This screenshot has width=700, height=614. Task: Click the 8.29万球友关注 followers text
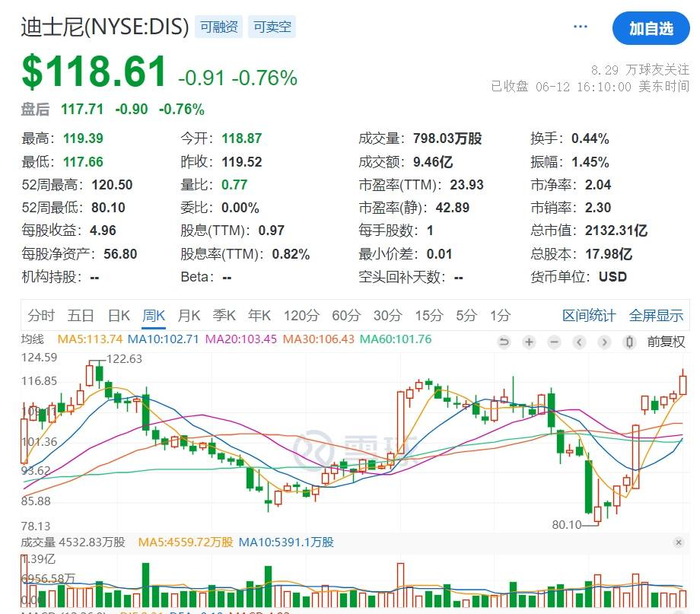pos(640,70)
